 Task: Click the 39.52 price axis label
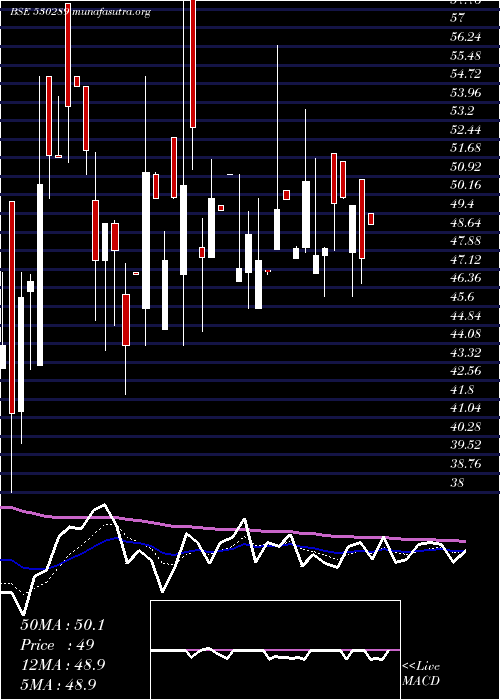(x=465, y=445)
